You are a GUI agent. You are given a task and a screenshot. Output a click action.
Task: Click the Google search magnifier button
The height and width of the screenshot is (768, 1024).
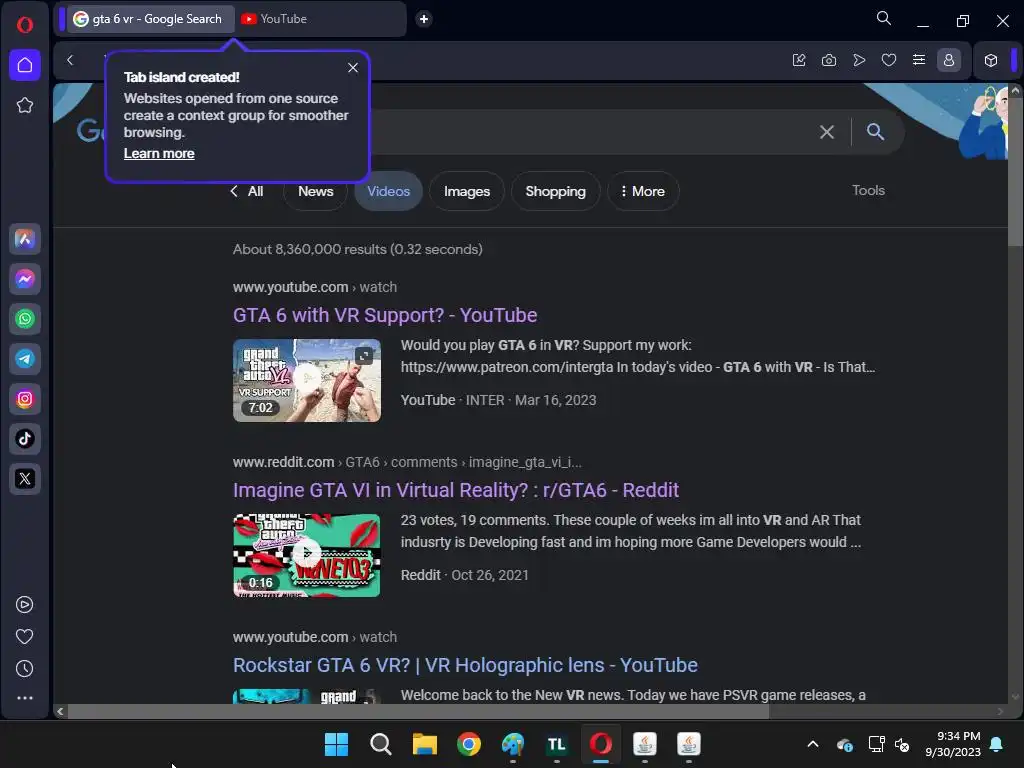tap(875, 132)
